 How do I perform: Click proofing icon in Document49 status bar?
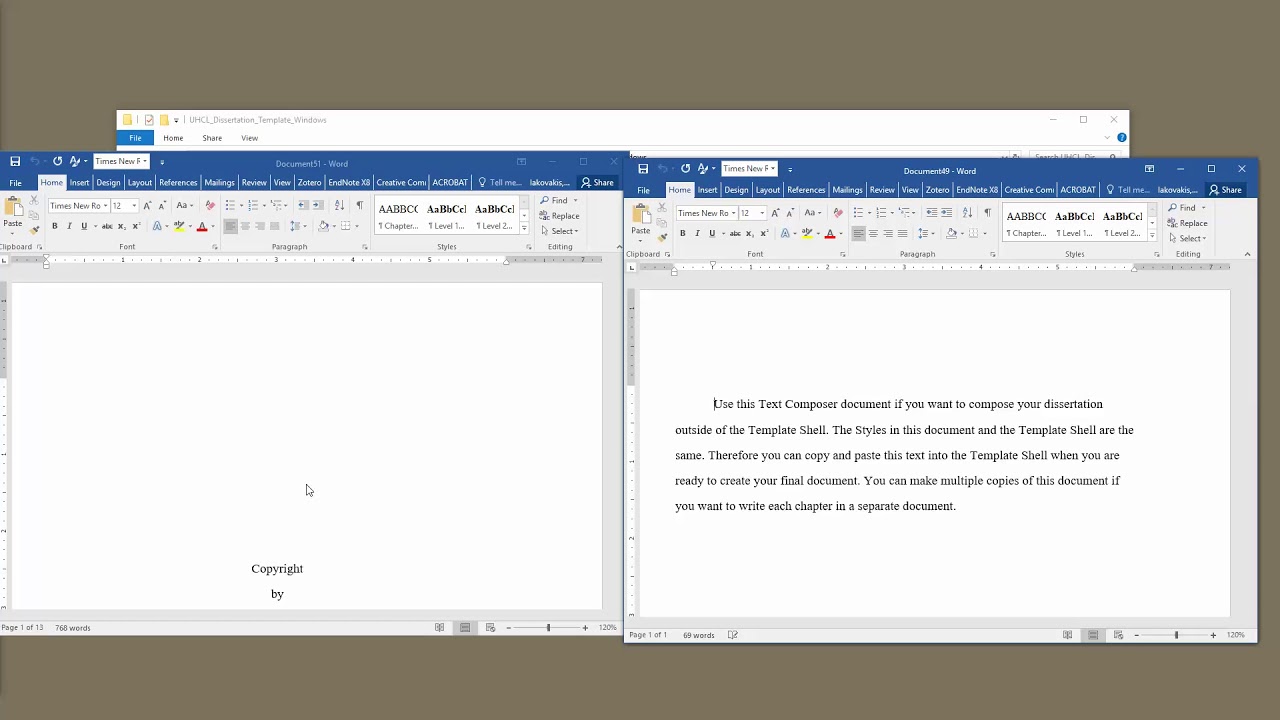pos(733,635)
